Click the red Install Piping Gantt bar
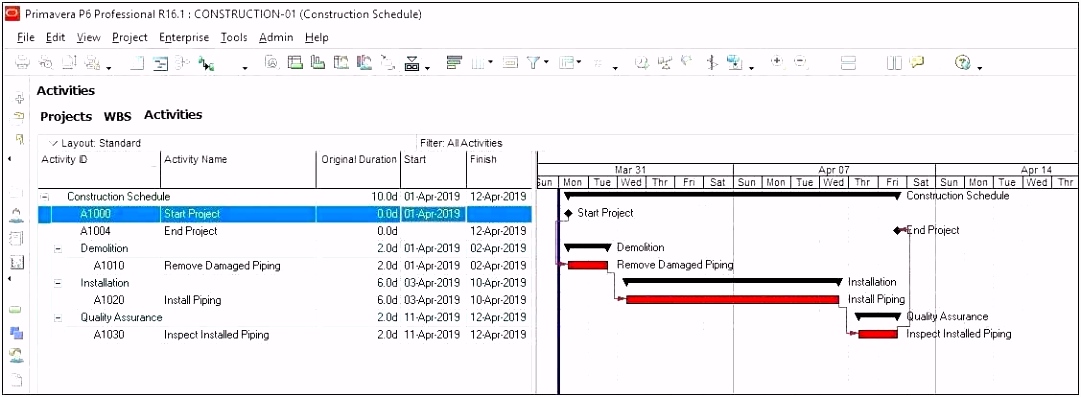The image size is (1081, 397). coord(733,299)
